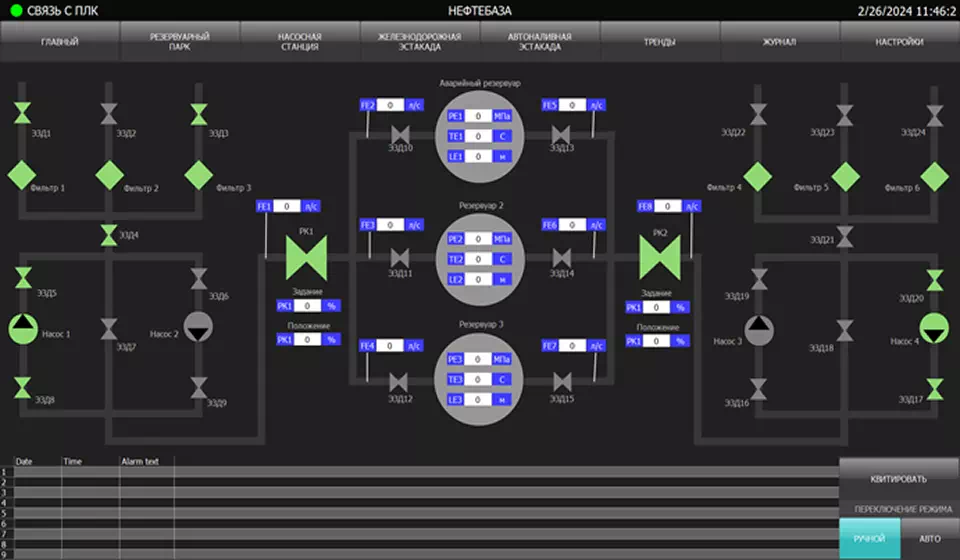The height and width of the screenshot is (560, 960).
Task: Click the Насос 4 pump icon
Action: click(933, 327)
